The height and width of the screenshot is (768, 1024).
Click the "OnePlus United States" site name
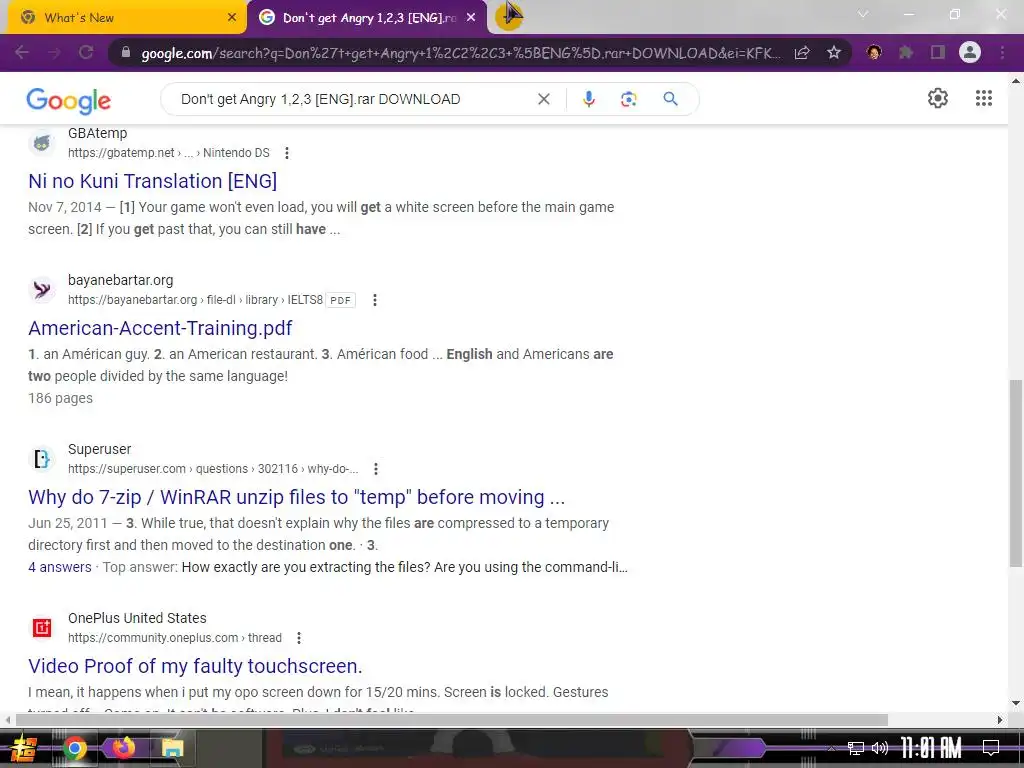[137, 618]
